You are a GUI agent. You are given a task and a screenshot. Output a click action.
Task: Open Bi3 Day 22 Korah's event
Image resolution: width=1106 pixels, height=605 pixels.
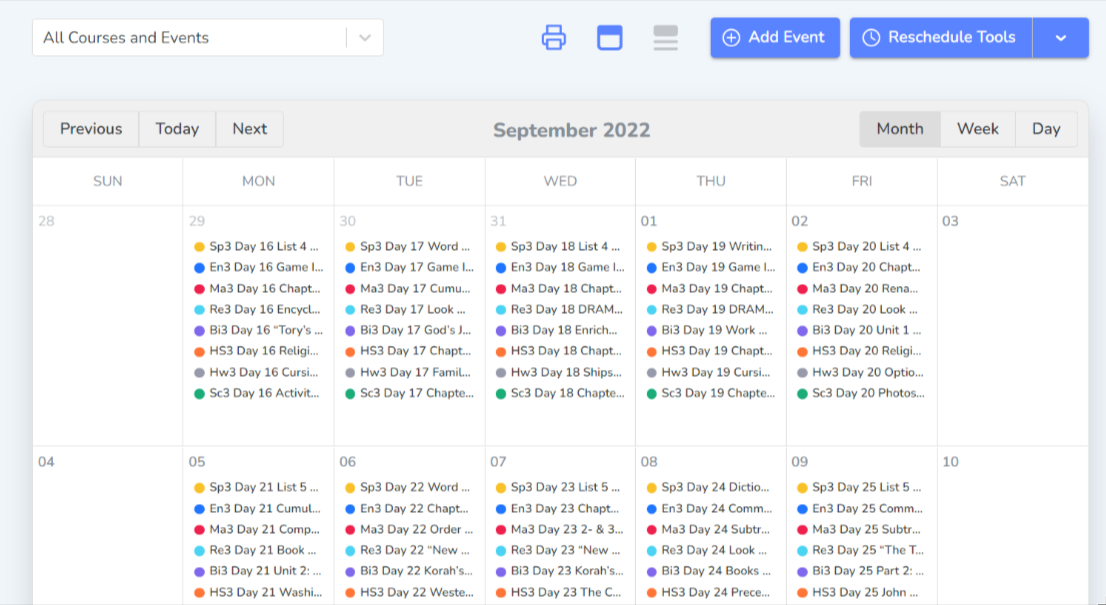point(408,571)
